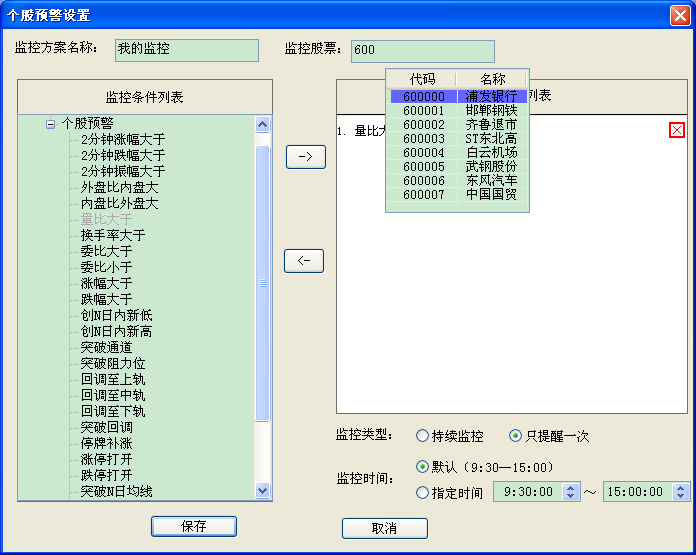This screenshot has width=696, height=555.
Task: Click the 保存 button
Action: coord(193,526)
